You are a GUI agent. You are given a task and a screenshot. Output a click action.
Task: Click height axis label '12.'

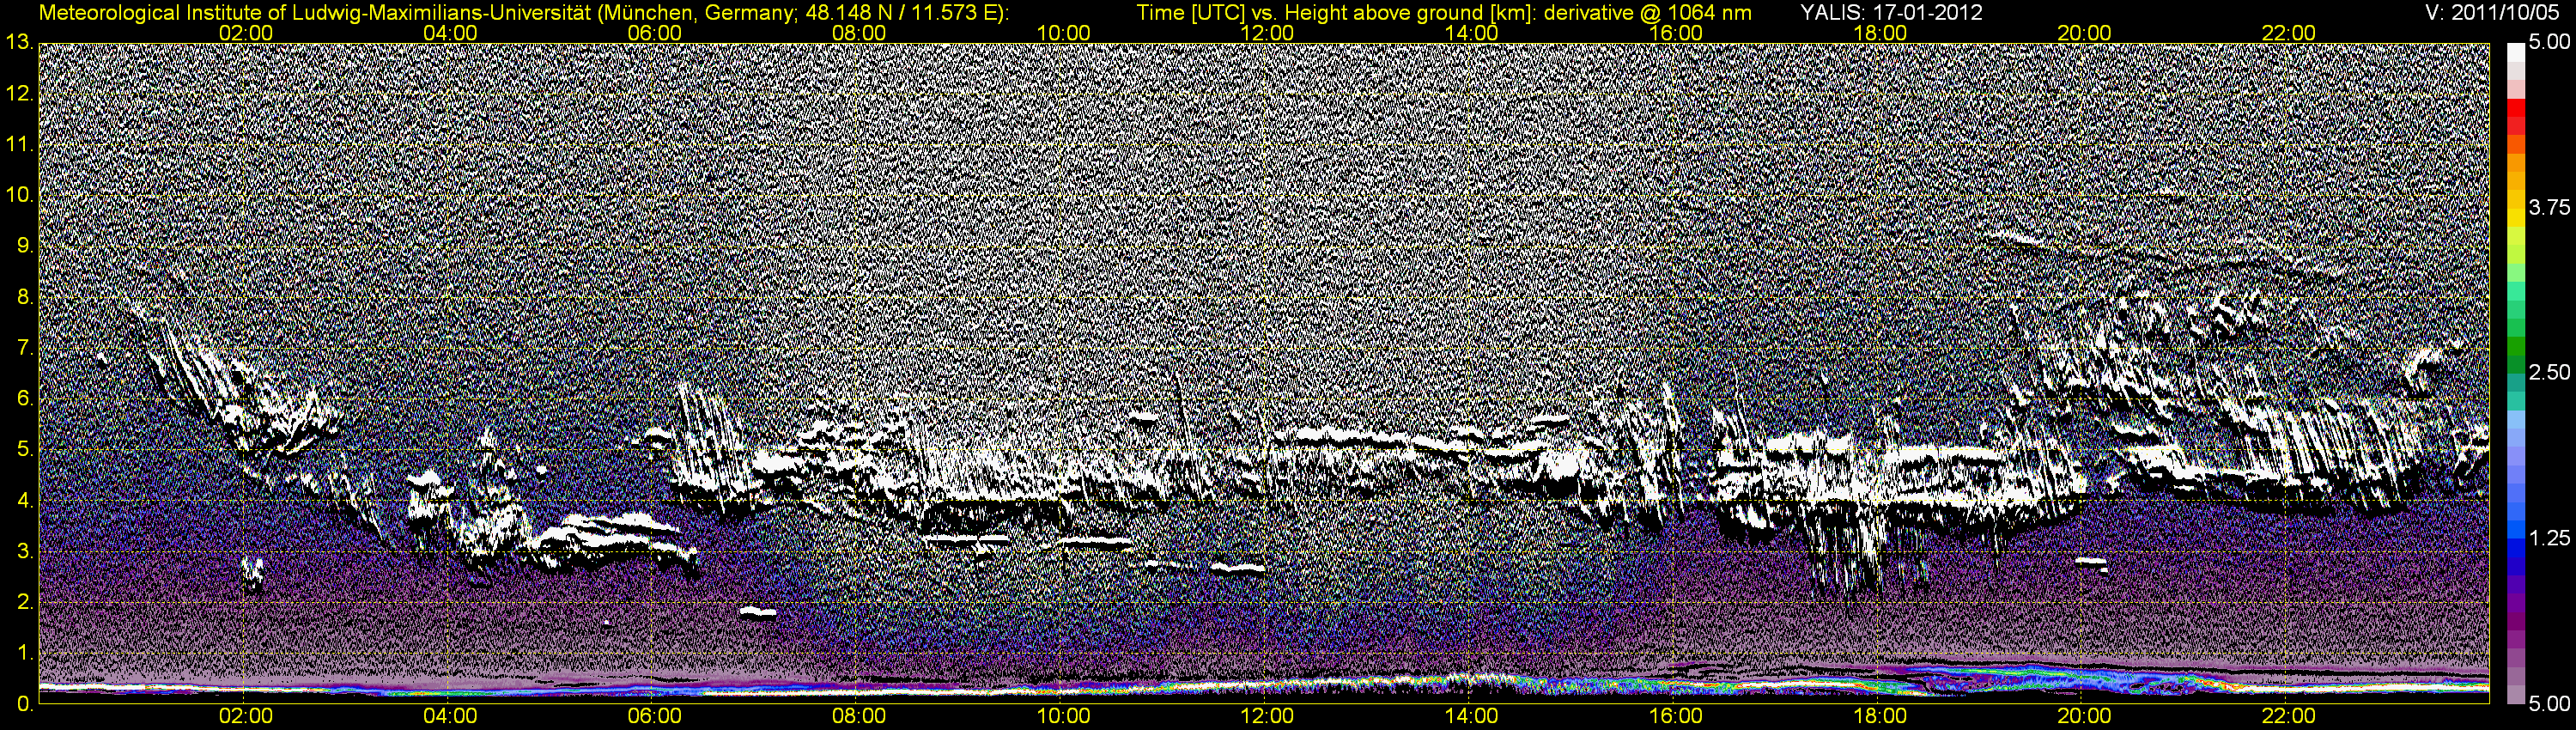[20, 94]
